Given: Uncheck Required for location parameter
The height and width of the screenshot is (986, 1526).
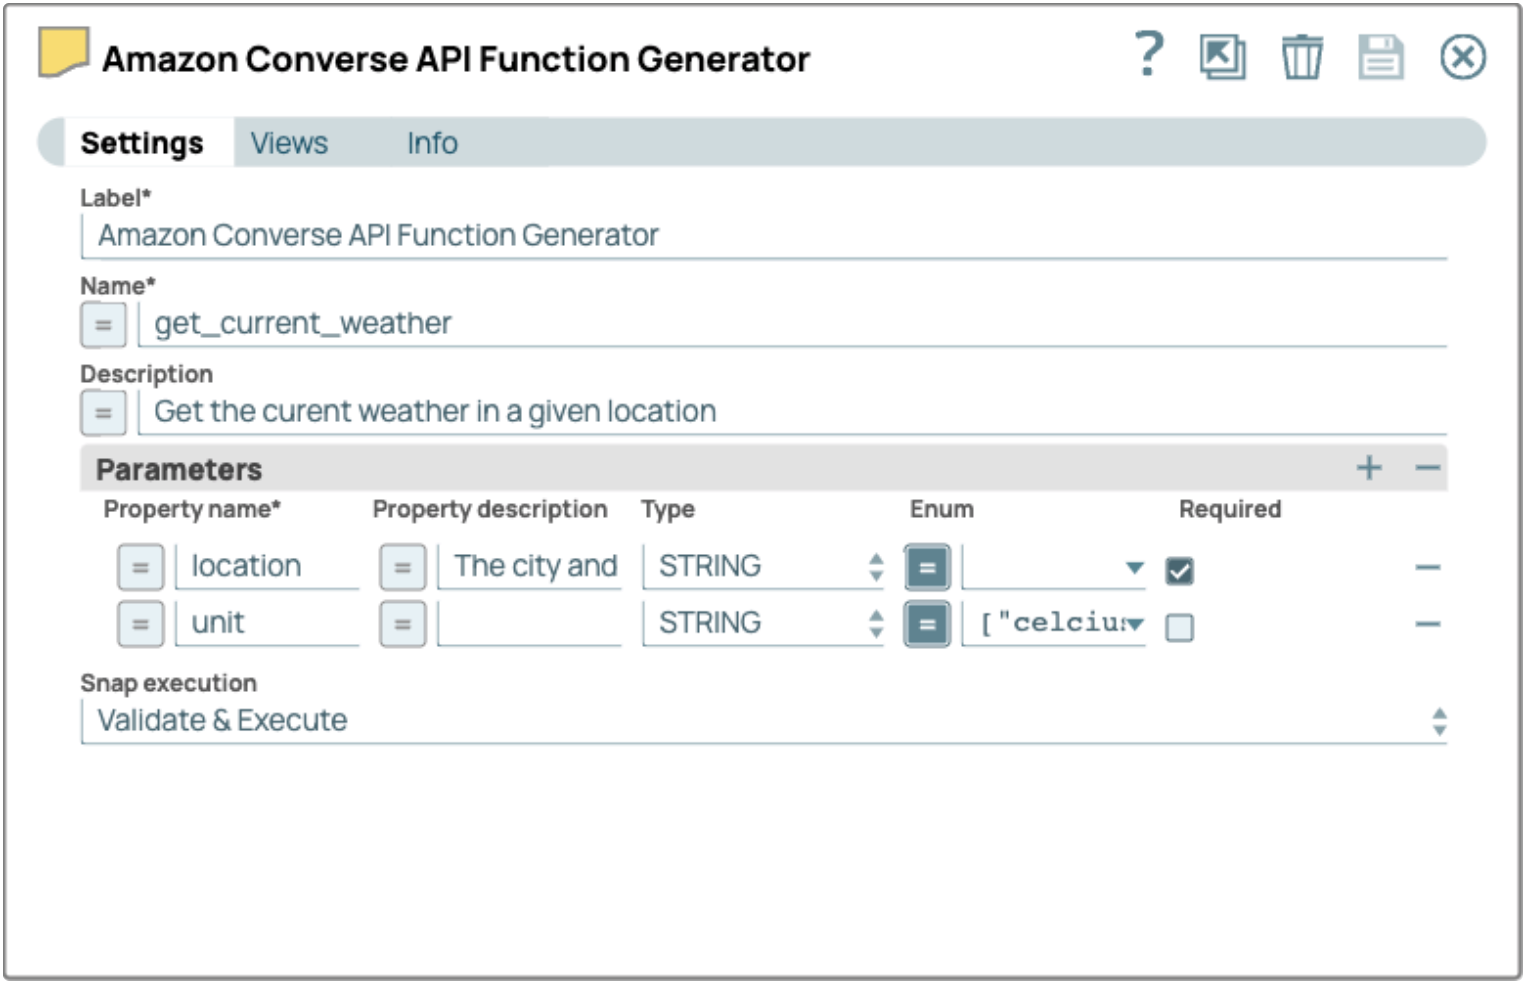Looking at the screenshot, I should click(1179, 571).
